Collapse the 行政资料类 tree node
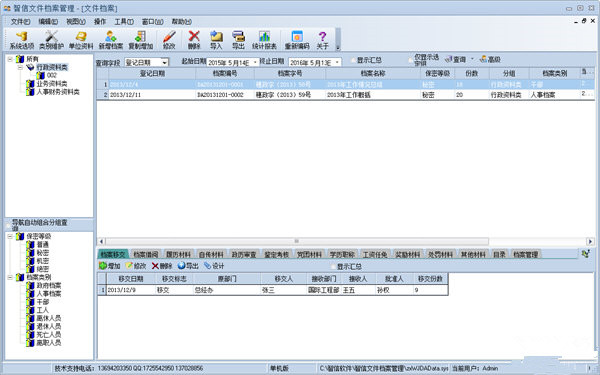Image resolution: width=600 pixels, height=375 pixels. point(20,67)
